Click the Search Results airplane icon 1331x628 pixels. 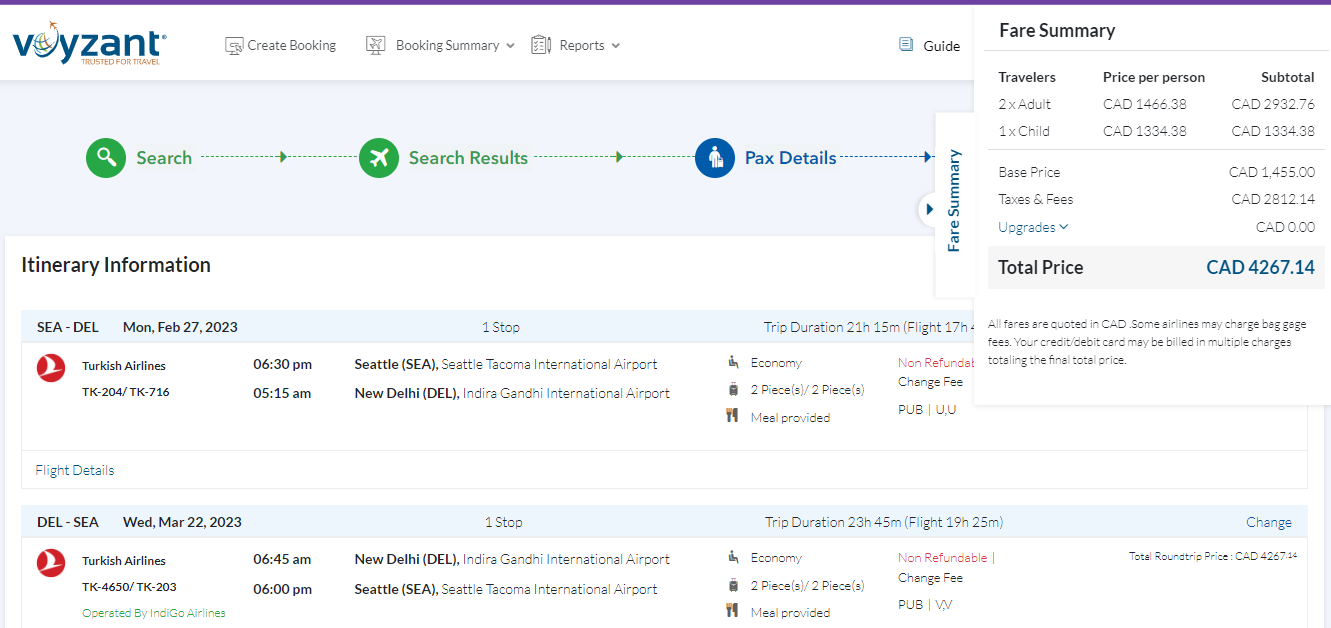pos(379,158)
